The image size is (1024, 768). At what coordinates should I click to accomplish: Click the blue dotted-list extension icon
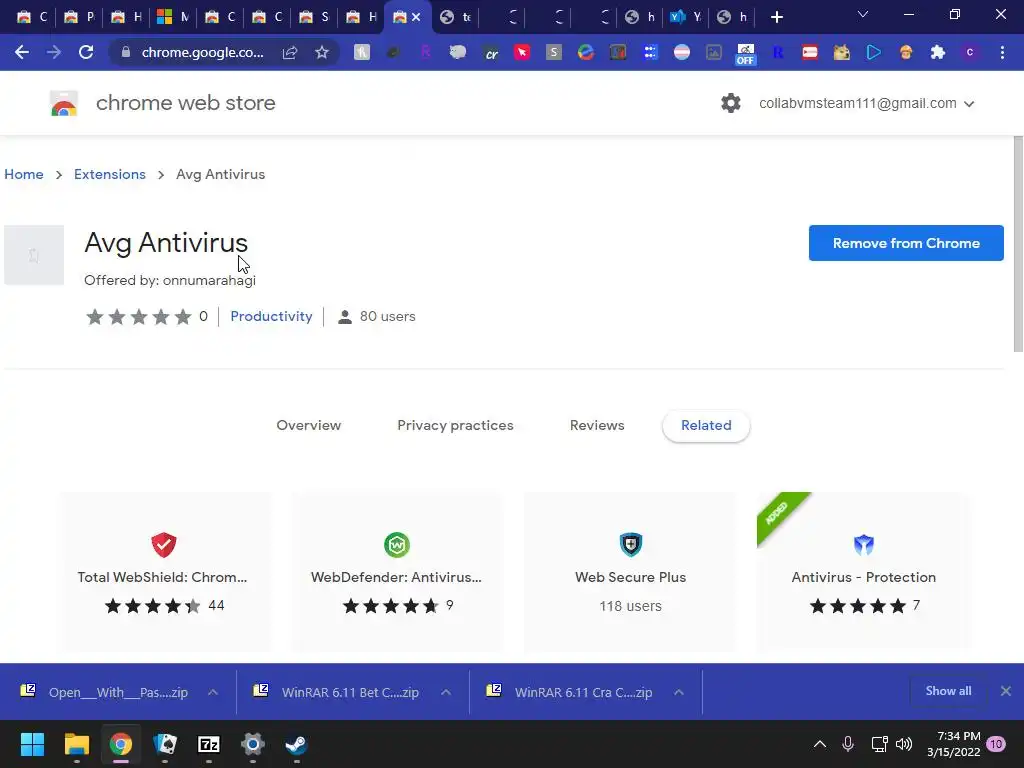(x=650, y=52)
